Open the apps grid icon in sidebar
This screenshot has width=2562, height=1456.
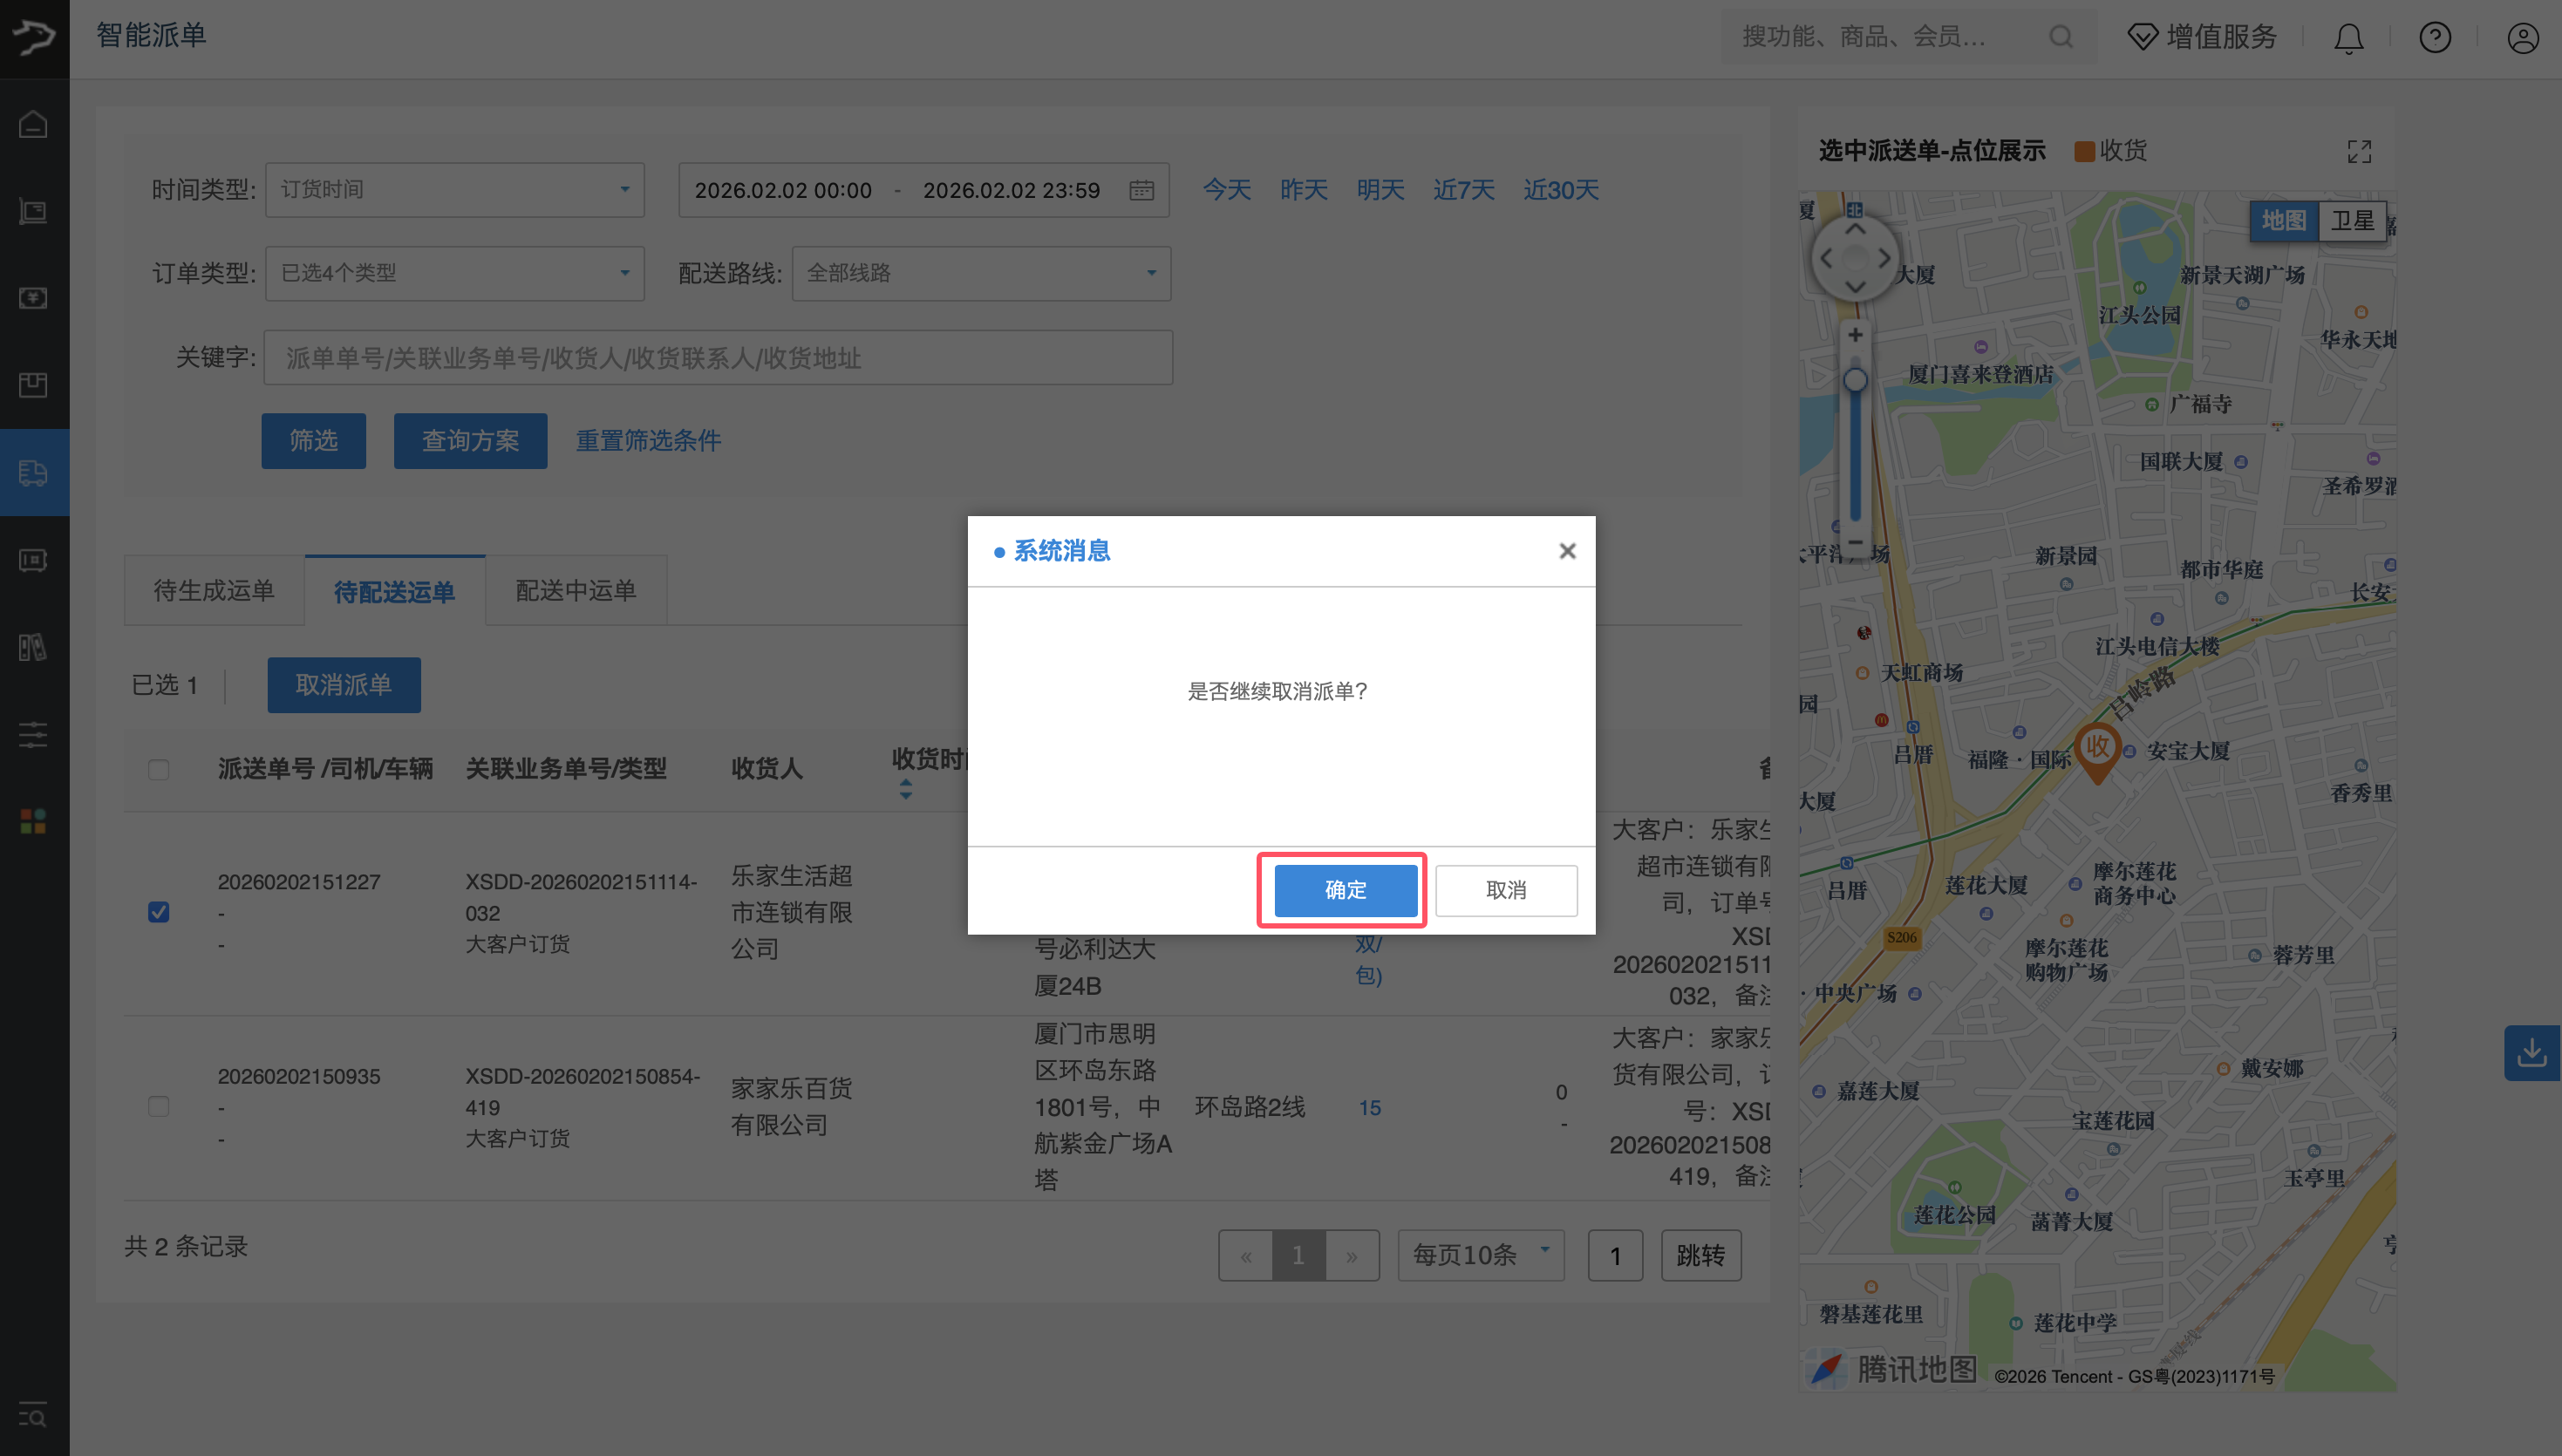pyautogui.click(x=33, y=822)
